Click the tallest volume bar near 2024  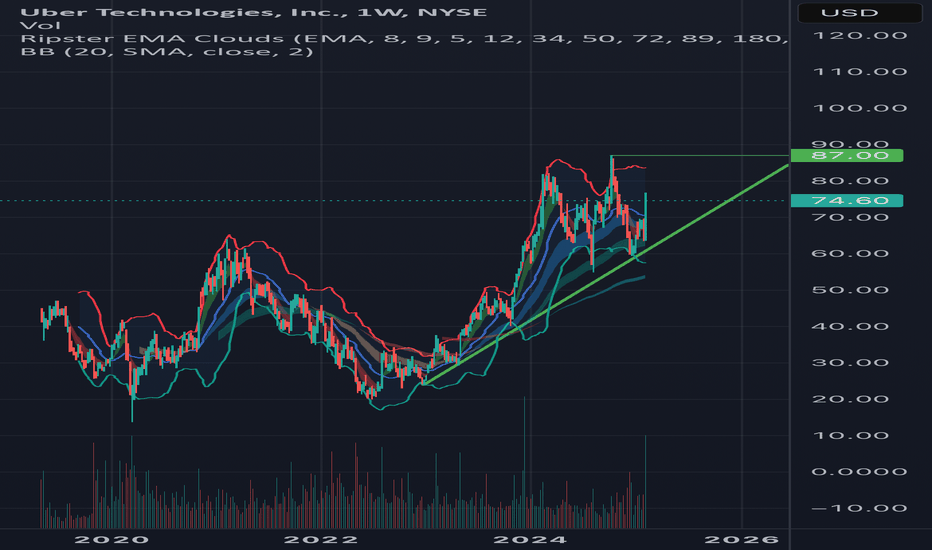coord(524,462)
